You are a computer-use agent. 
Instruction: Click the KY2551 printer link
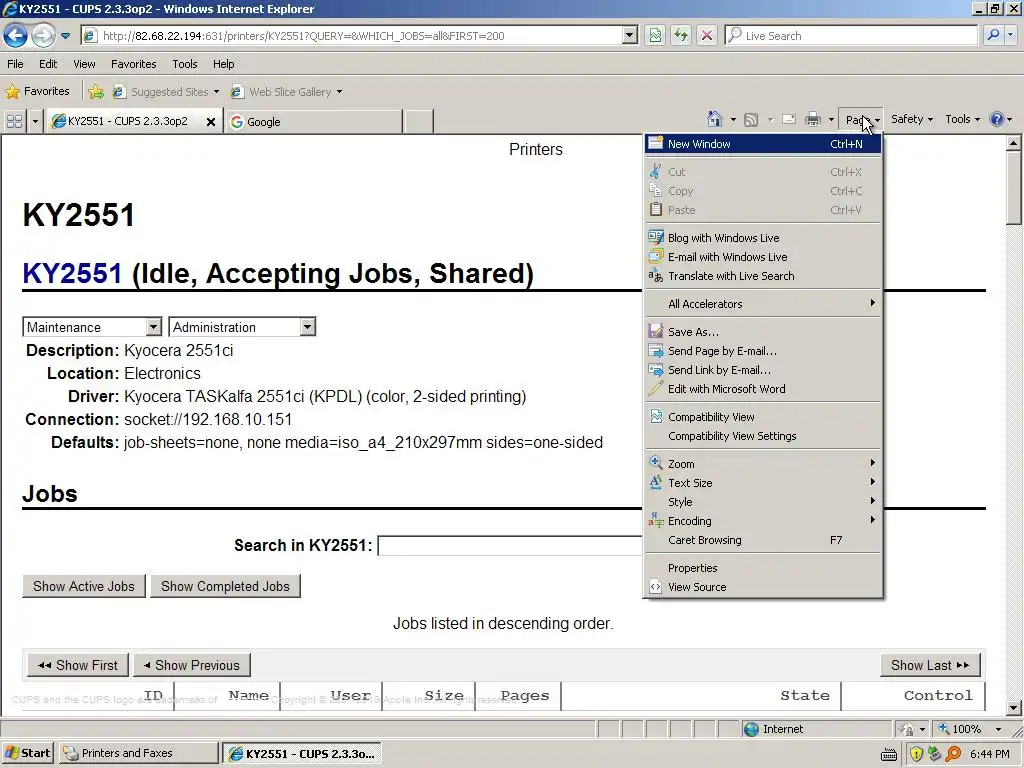pos(72,273)
